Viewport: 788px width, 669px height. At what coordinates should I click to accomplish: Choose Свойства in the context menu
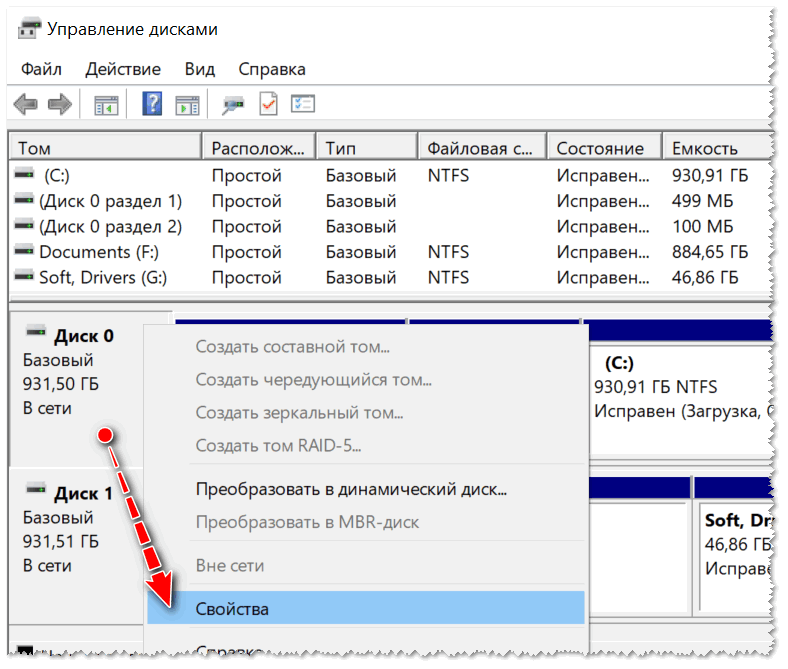tap(366, 608)
